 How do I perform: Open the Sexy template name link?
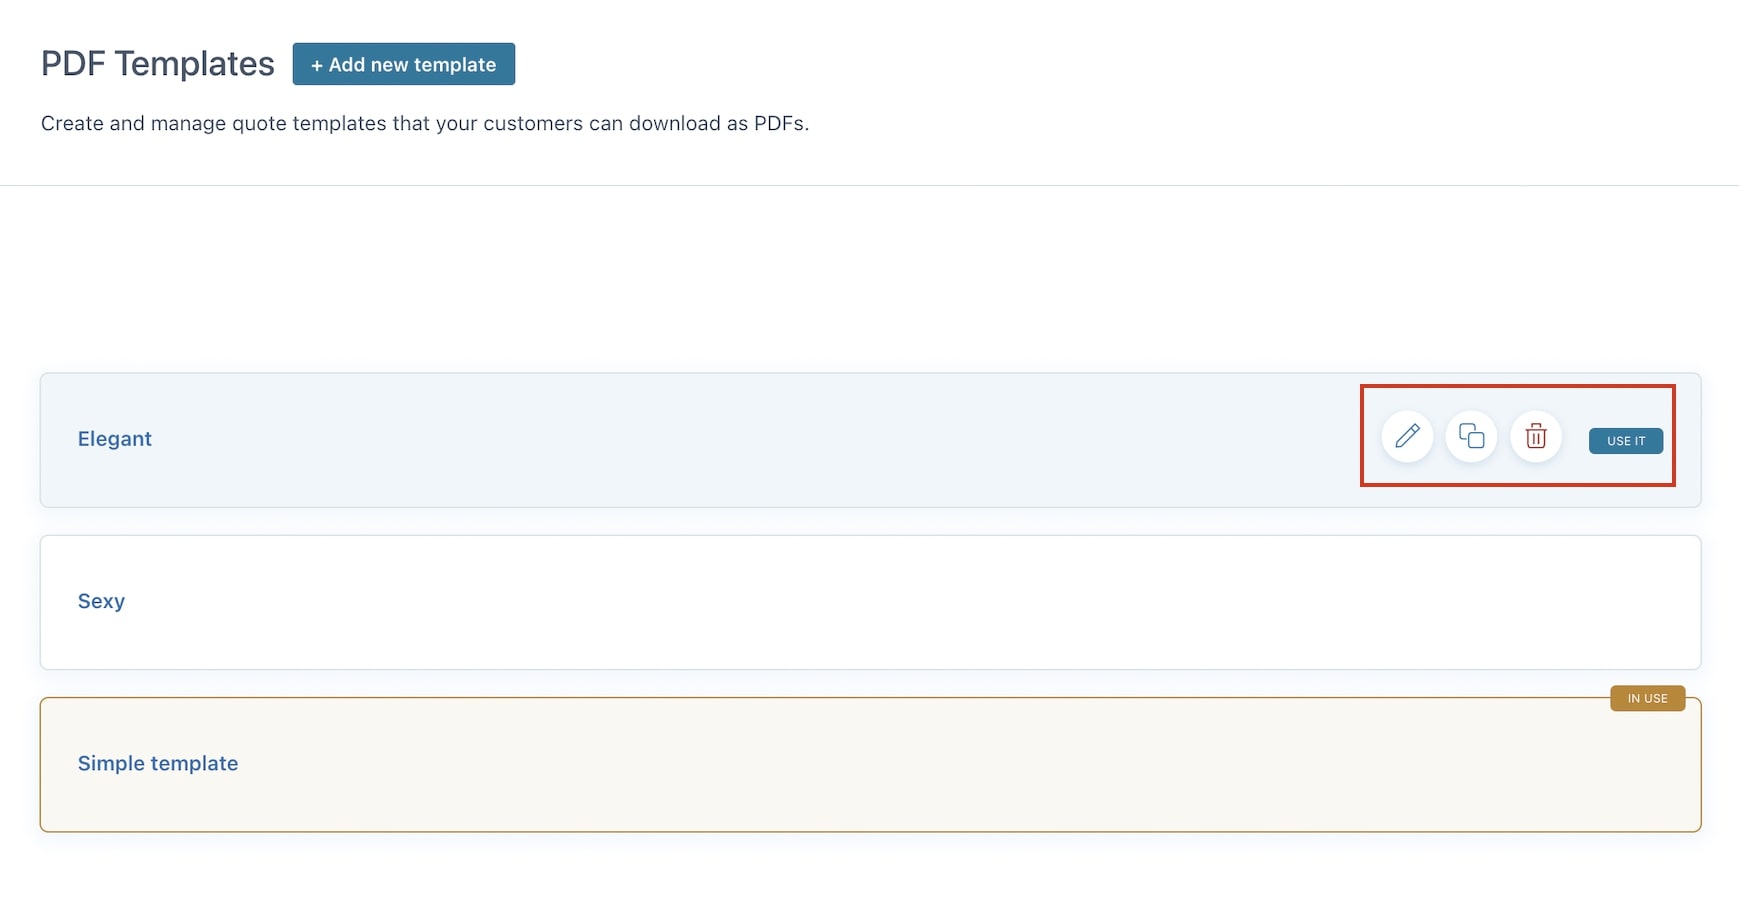(x=101, y=601)
